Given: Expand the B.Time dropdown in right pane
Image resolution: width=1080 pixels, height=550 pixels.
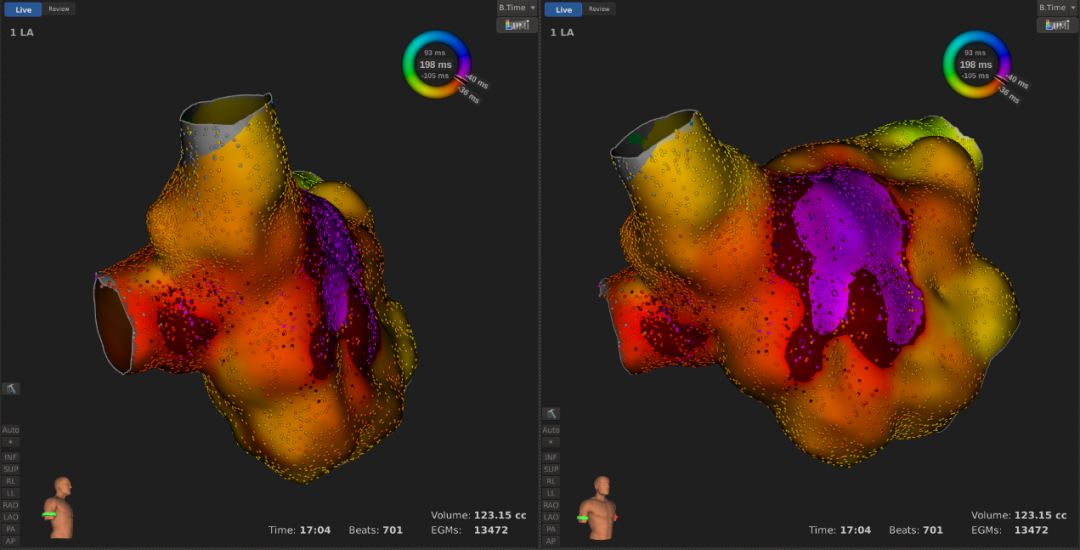Looking at the screenshot, I should click(x=1057, y=8).
